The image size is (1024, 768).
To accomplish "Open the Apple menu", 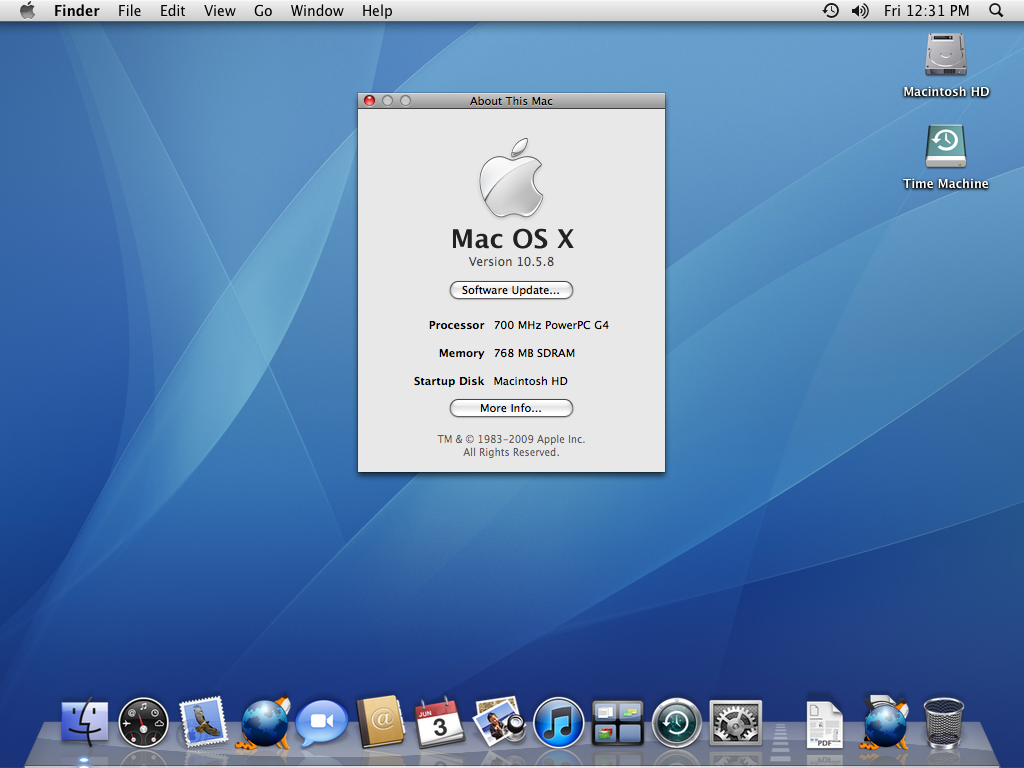I will pyautogui.click(x=27, y=10).
